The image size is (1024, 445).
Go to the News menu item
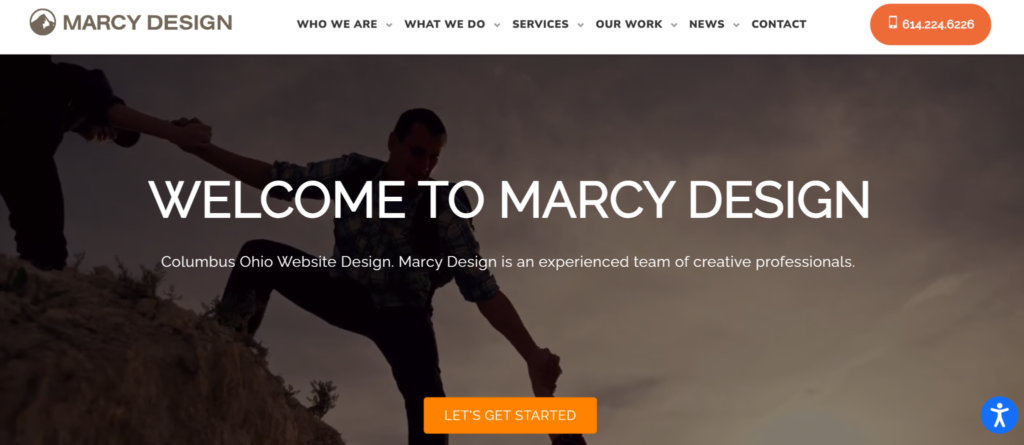click(707, 24)
